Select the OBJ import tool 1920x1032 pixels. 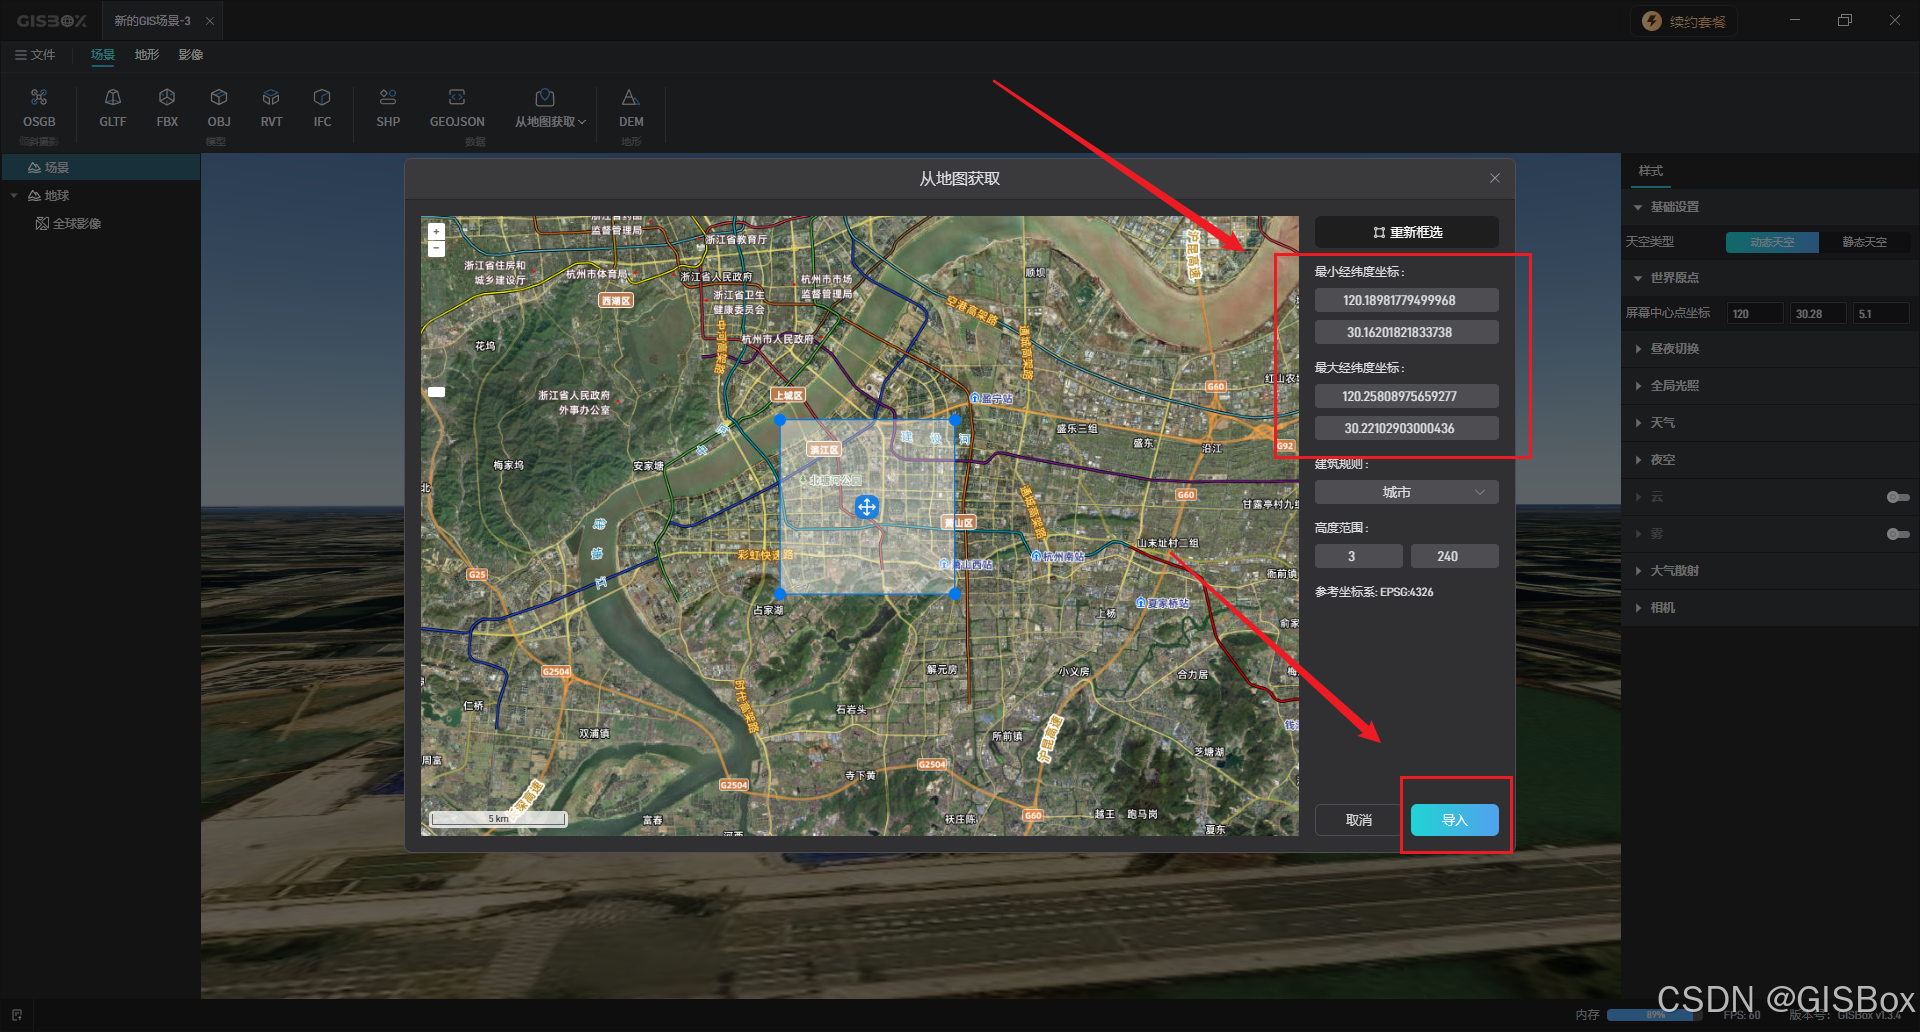[219, 108]
